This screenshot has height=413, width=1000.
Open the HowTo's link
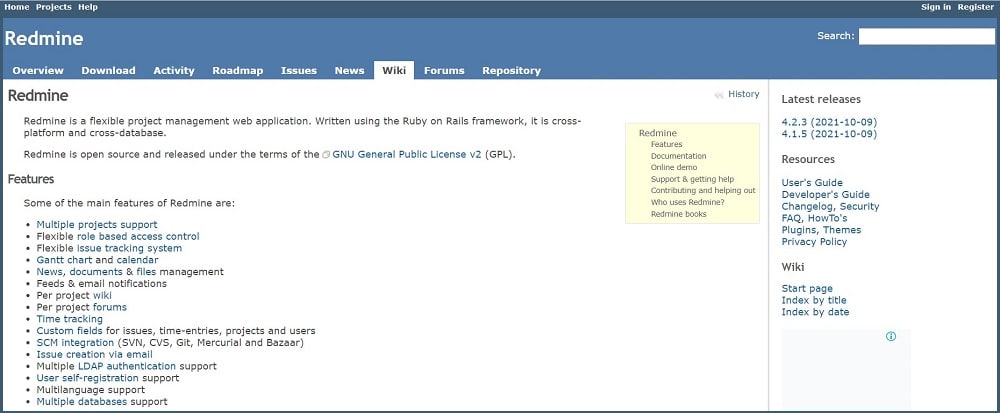827,218
